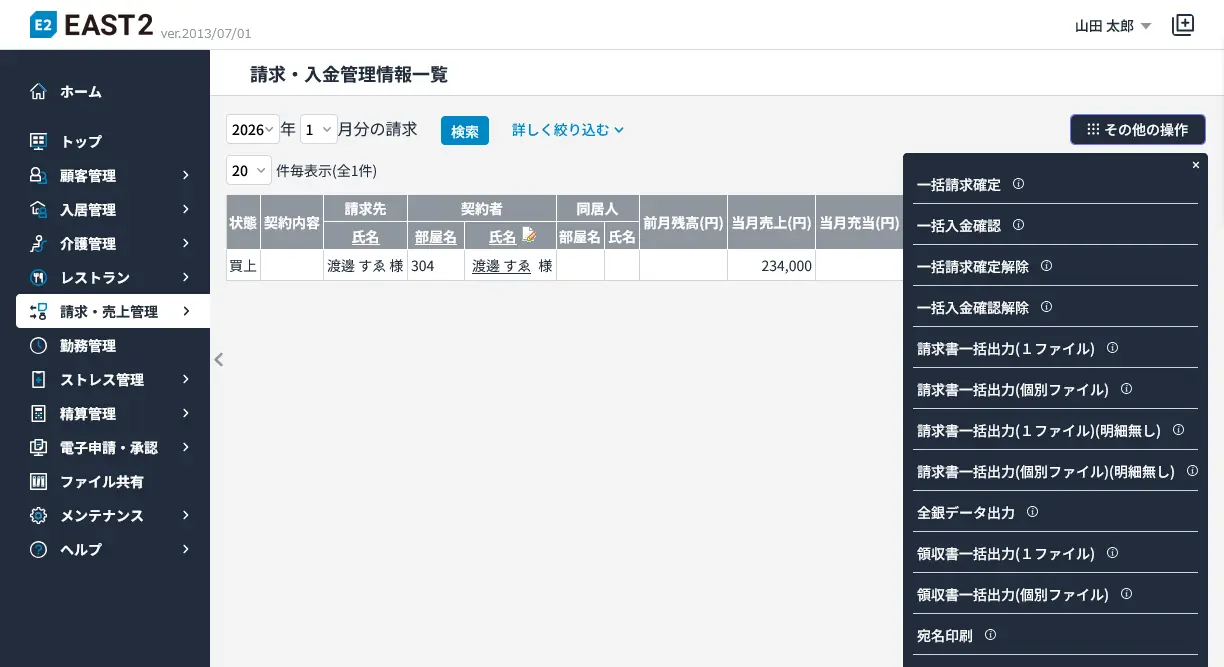Click the info icon next to 宛名印刷
This screenshot has height=667, width=1224.
click(990, 635)
